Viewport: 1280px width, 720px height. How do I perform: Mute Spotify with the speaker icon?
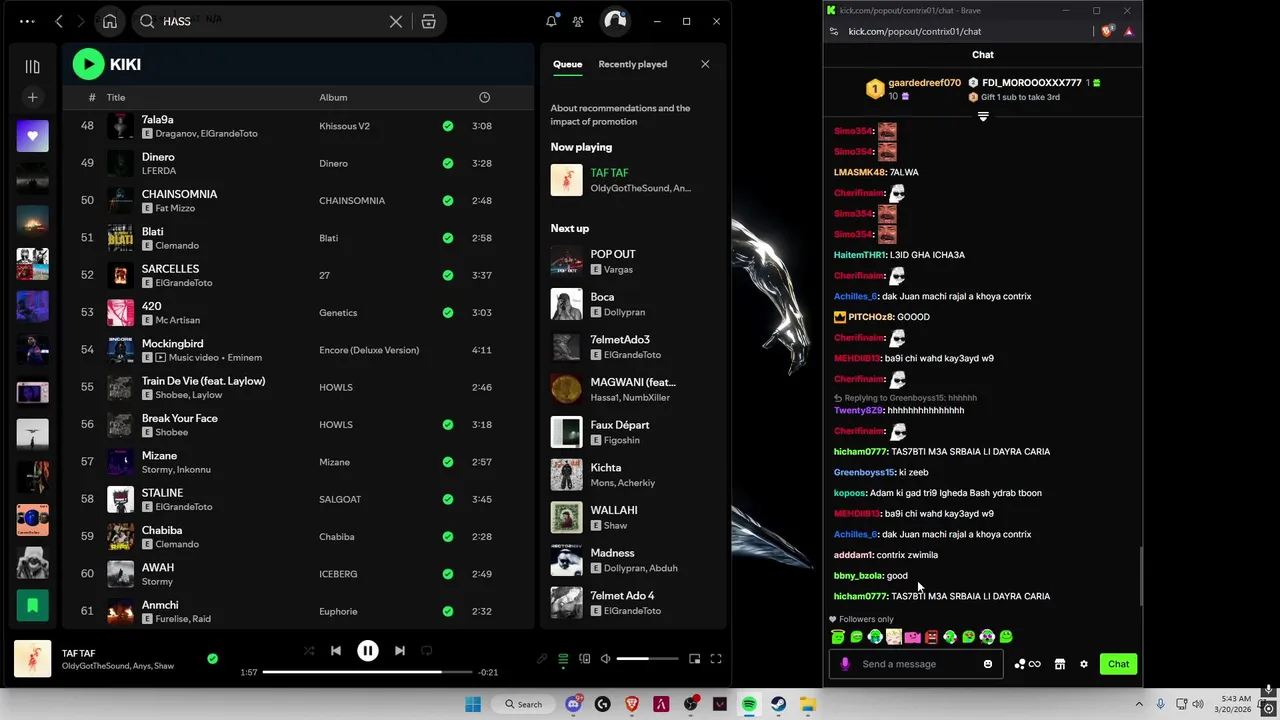(605, 659)
